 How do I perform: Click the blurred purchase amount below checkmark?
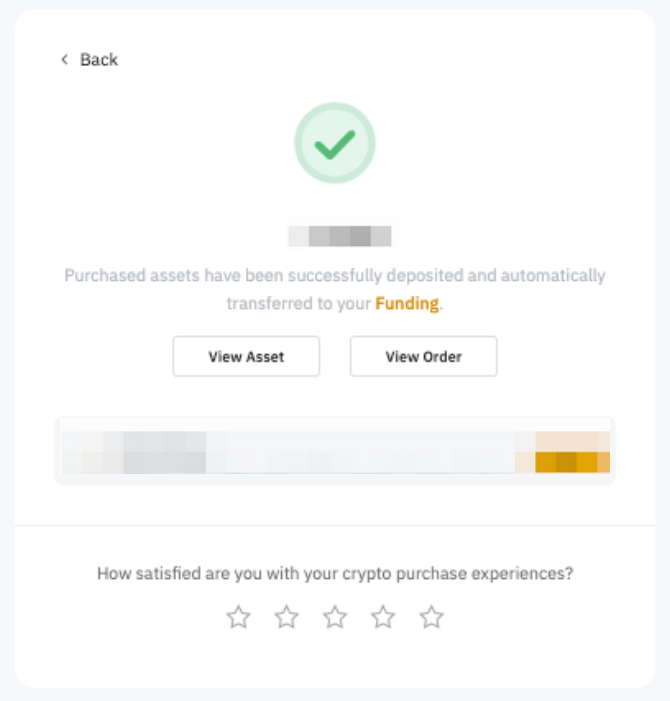(340, 236)
